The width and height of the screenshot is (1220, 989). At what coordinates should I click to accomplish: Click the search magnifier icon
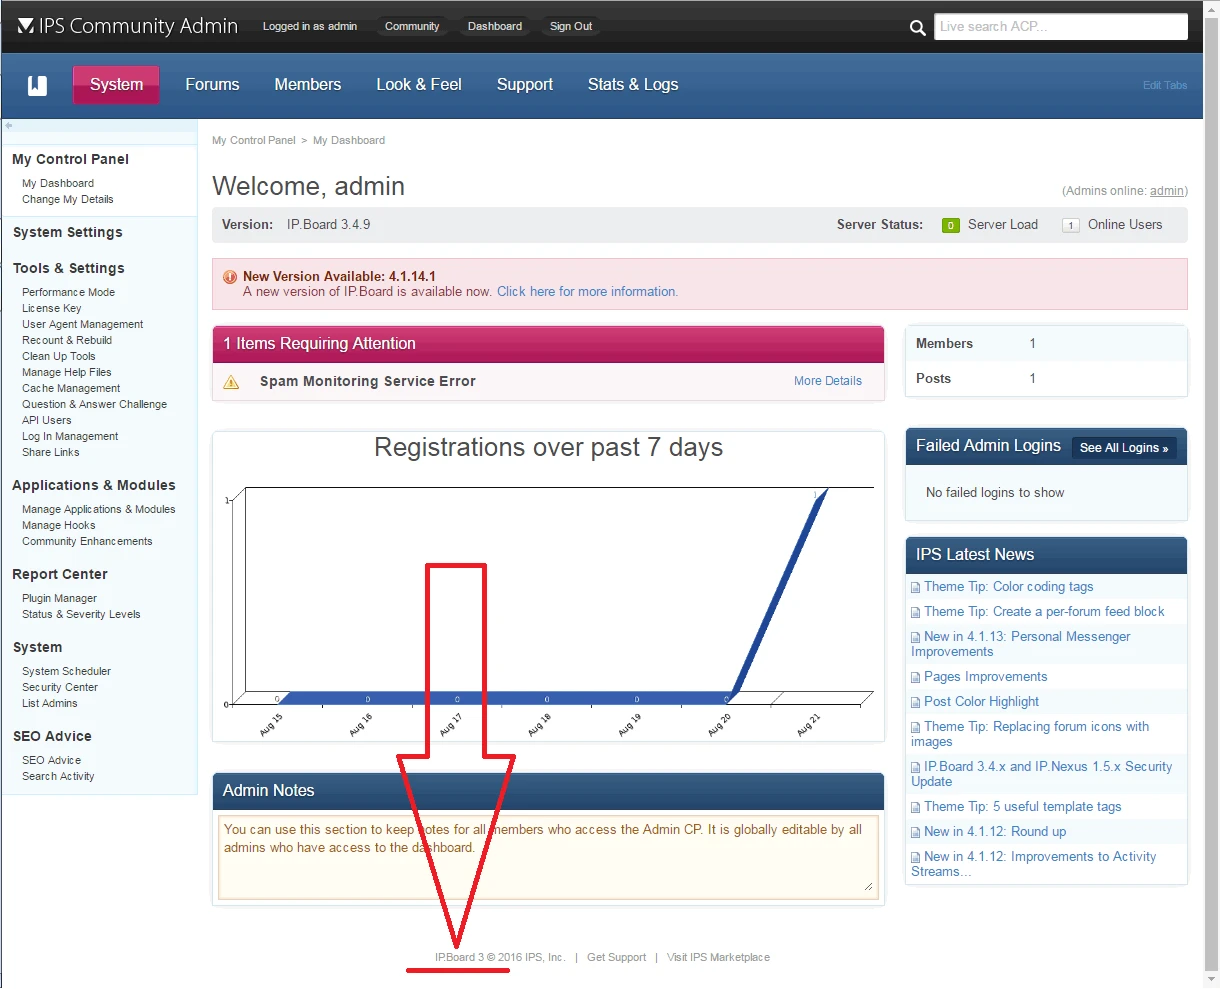pyautogui.click(x=918, y=28)
